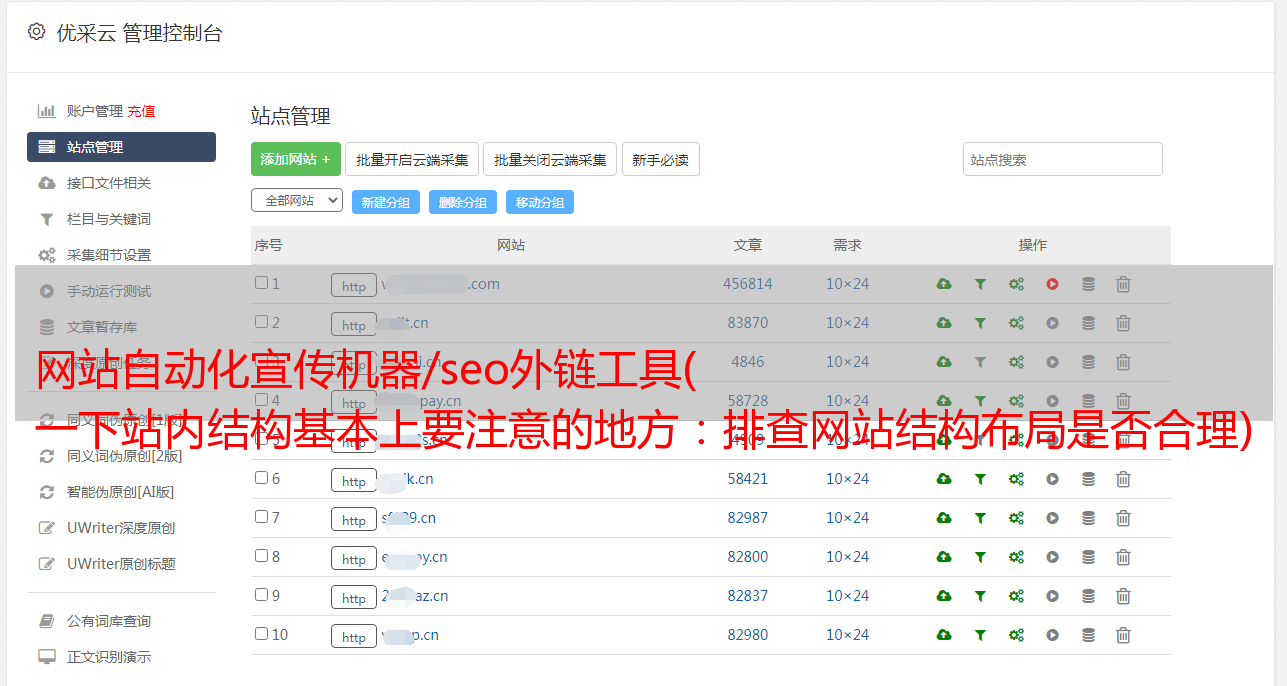The height and width of the screenshot is (686, 1287).
Task: Go to 接口文件相关 in the sidebar
Action: pyautogui.click(x=108, y=183)
